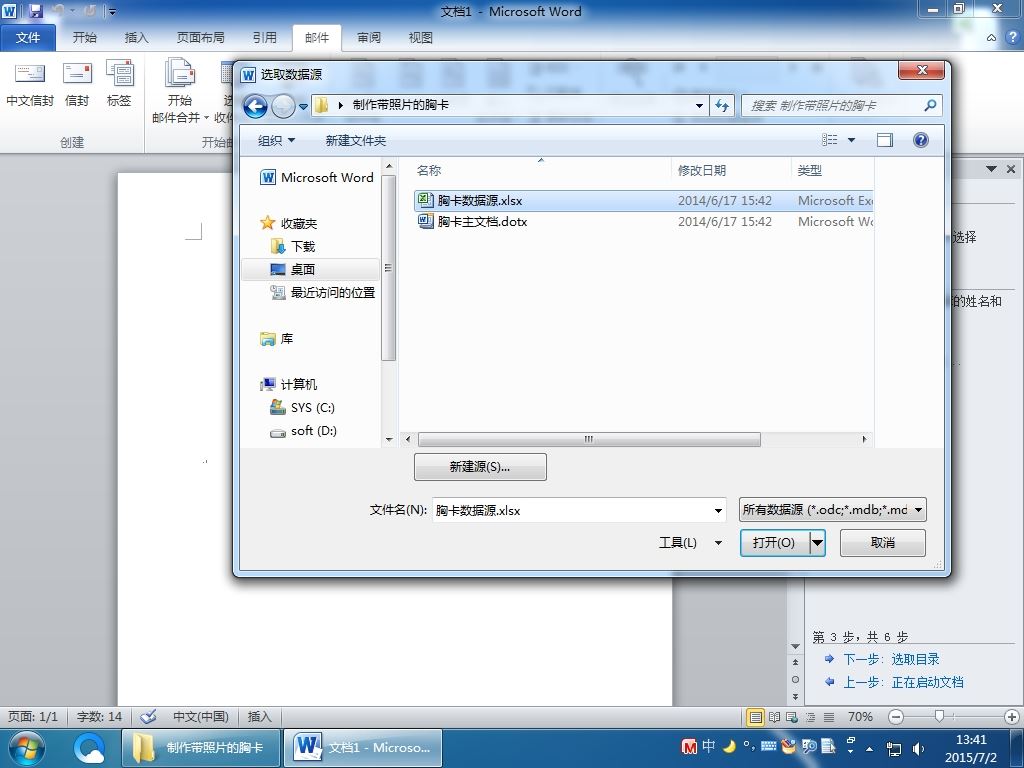Click the Windows Start button
The width and height of the screenshot is (1024, 768).
pyautogui.click(x=26, y=748)
